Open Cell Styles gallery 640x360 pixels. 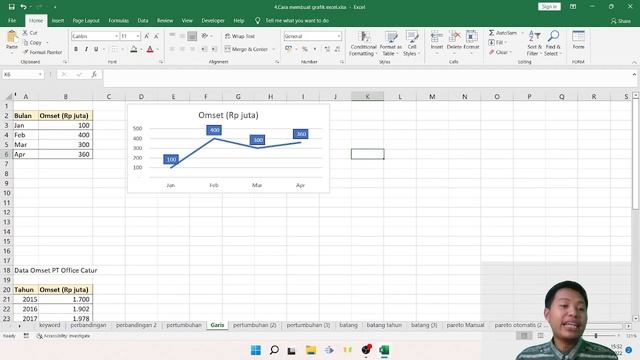click(411, 43)
